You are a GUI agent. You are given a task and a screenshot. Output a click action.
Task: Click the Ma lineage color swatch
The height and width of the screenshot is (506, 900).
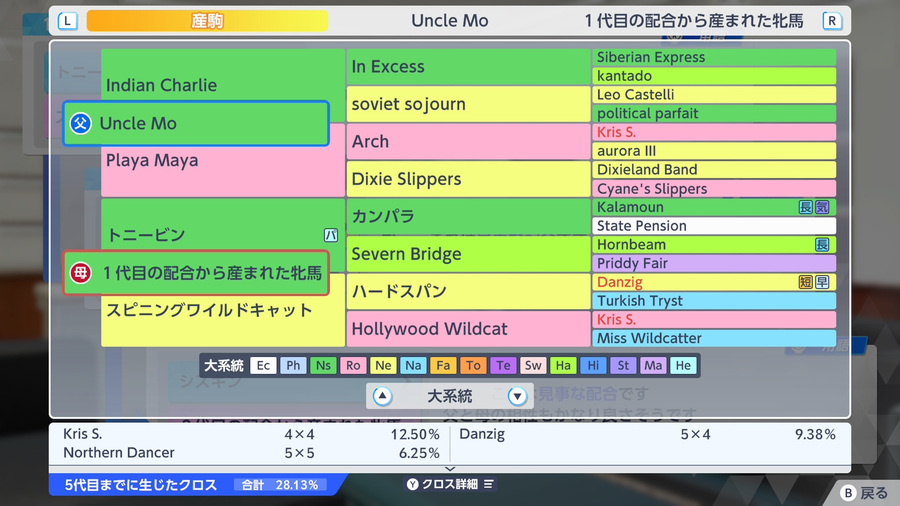[x=653, y=365]
